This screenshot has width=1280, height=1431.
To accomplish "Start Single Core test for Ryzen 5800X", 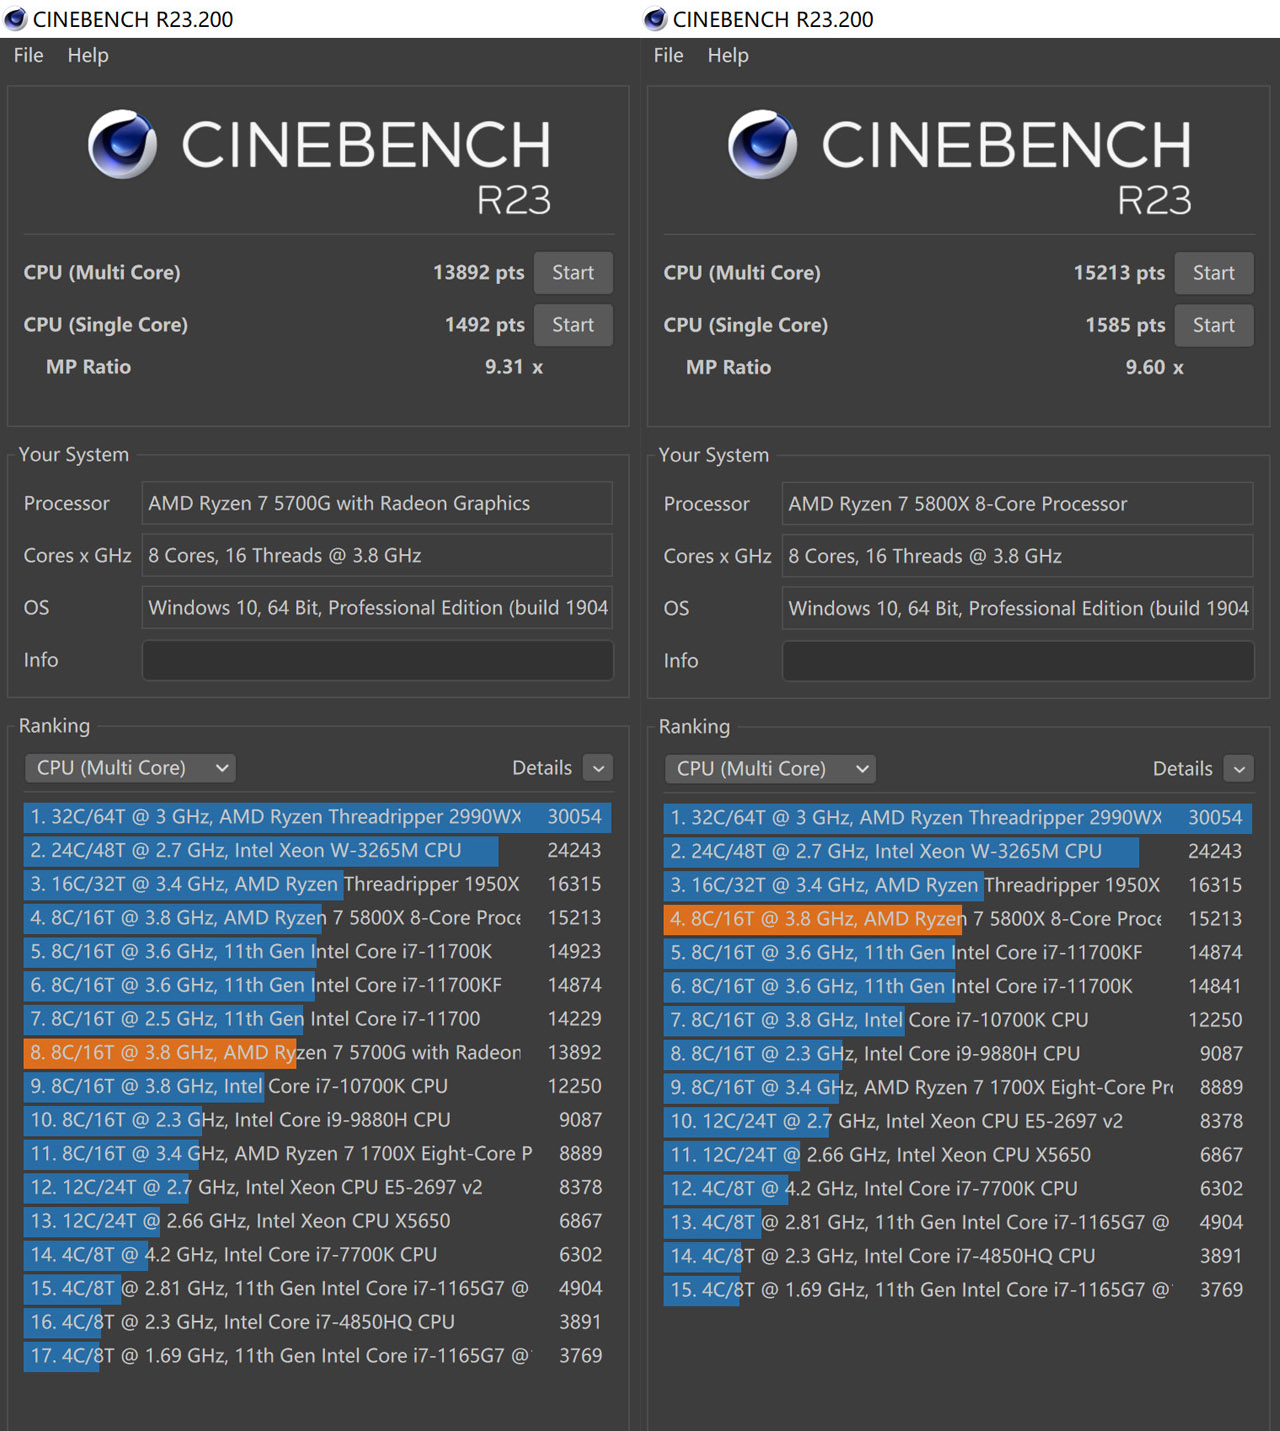I will (x=1212, y=325).
